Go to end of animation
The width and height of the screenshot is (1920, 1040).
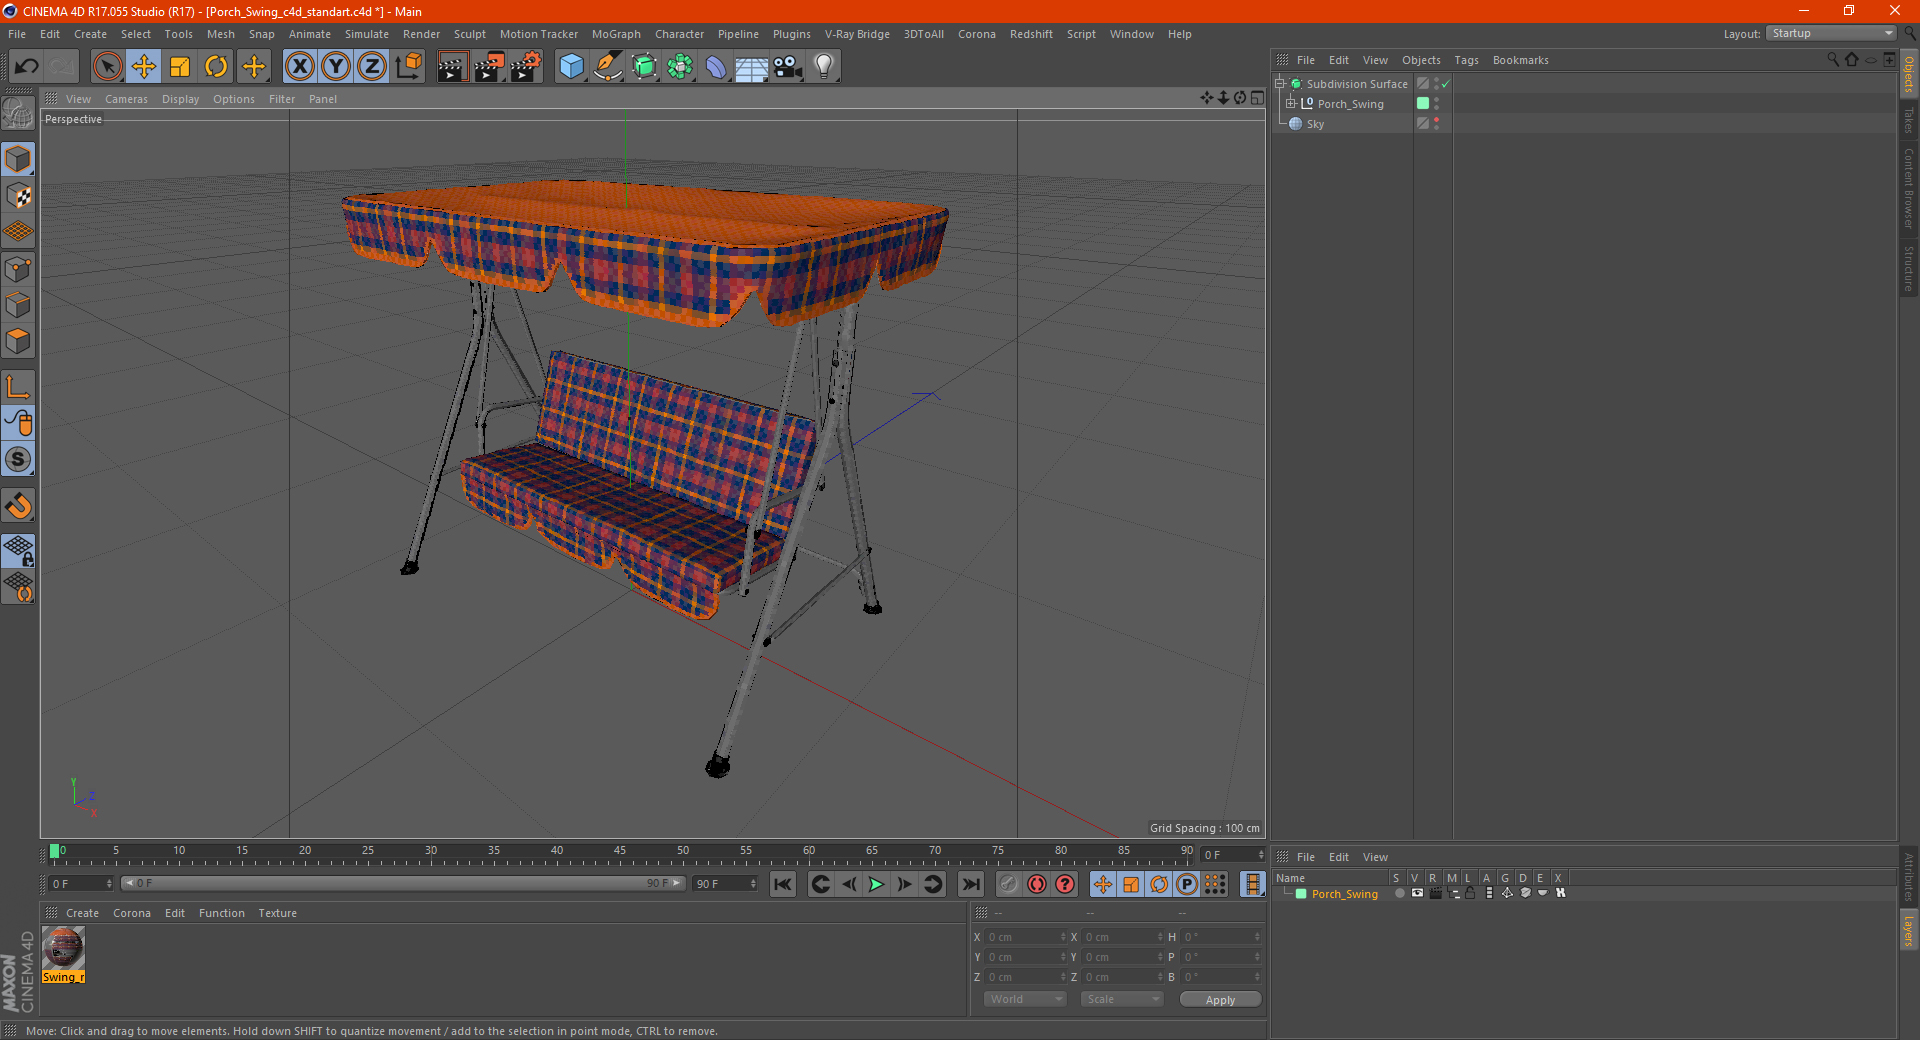click(970, 884)
